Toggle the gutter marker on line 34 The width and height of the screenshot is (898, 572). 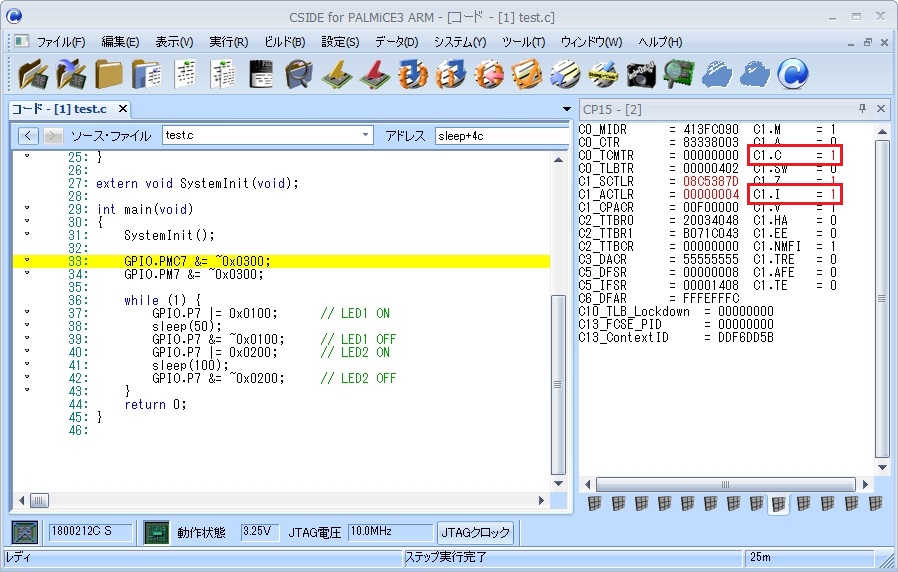[x=26, y=273]
